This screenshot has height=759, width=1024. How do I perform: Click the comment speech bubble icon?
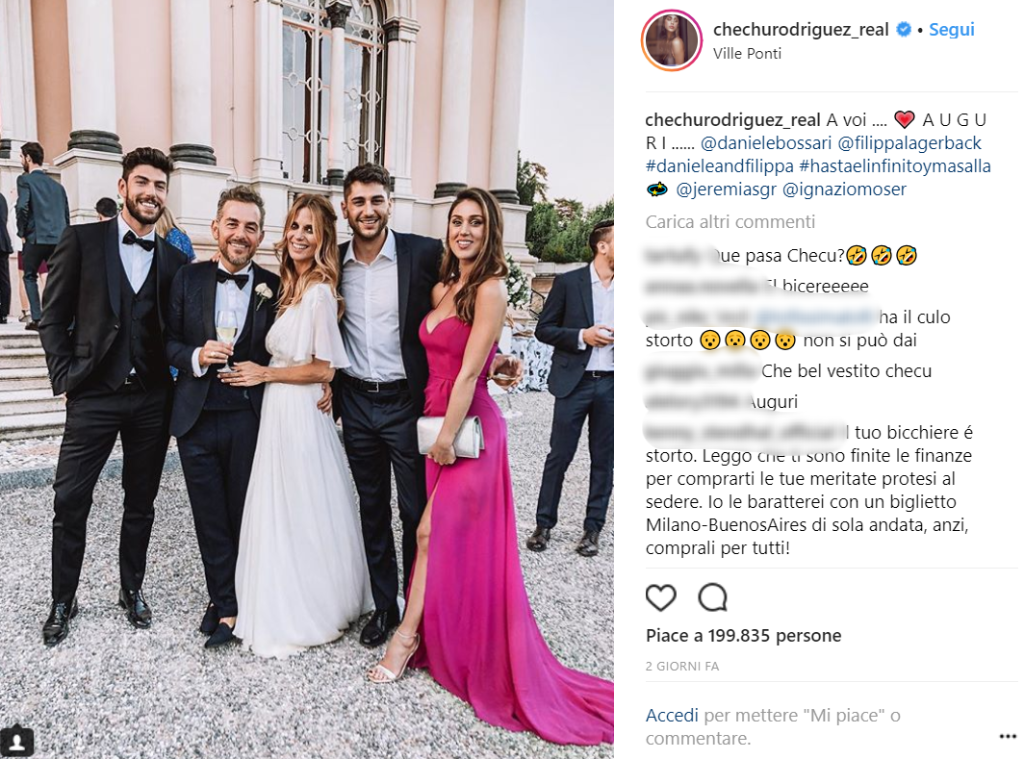tap(712, 597)
